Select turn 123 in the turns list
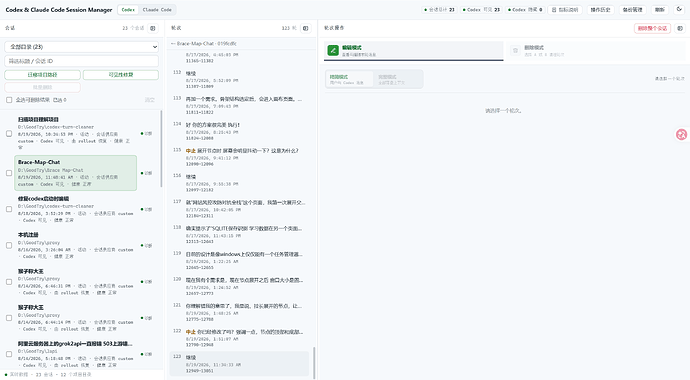Screen dimensions: 690x380 click(239, 364)
